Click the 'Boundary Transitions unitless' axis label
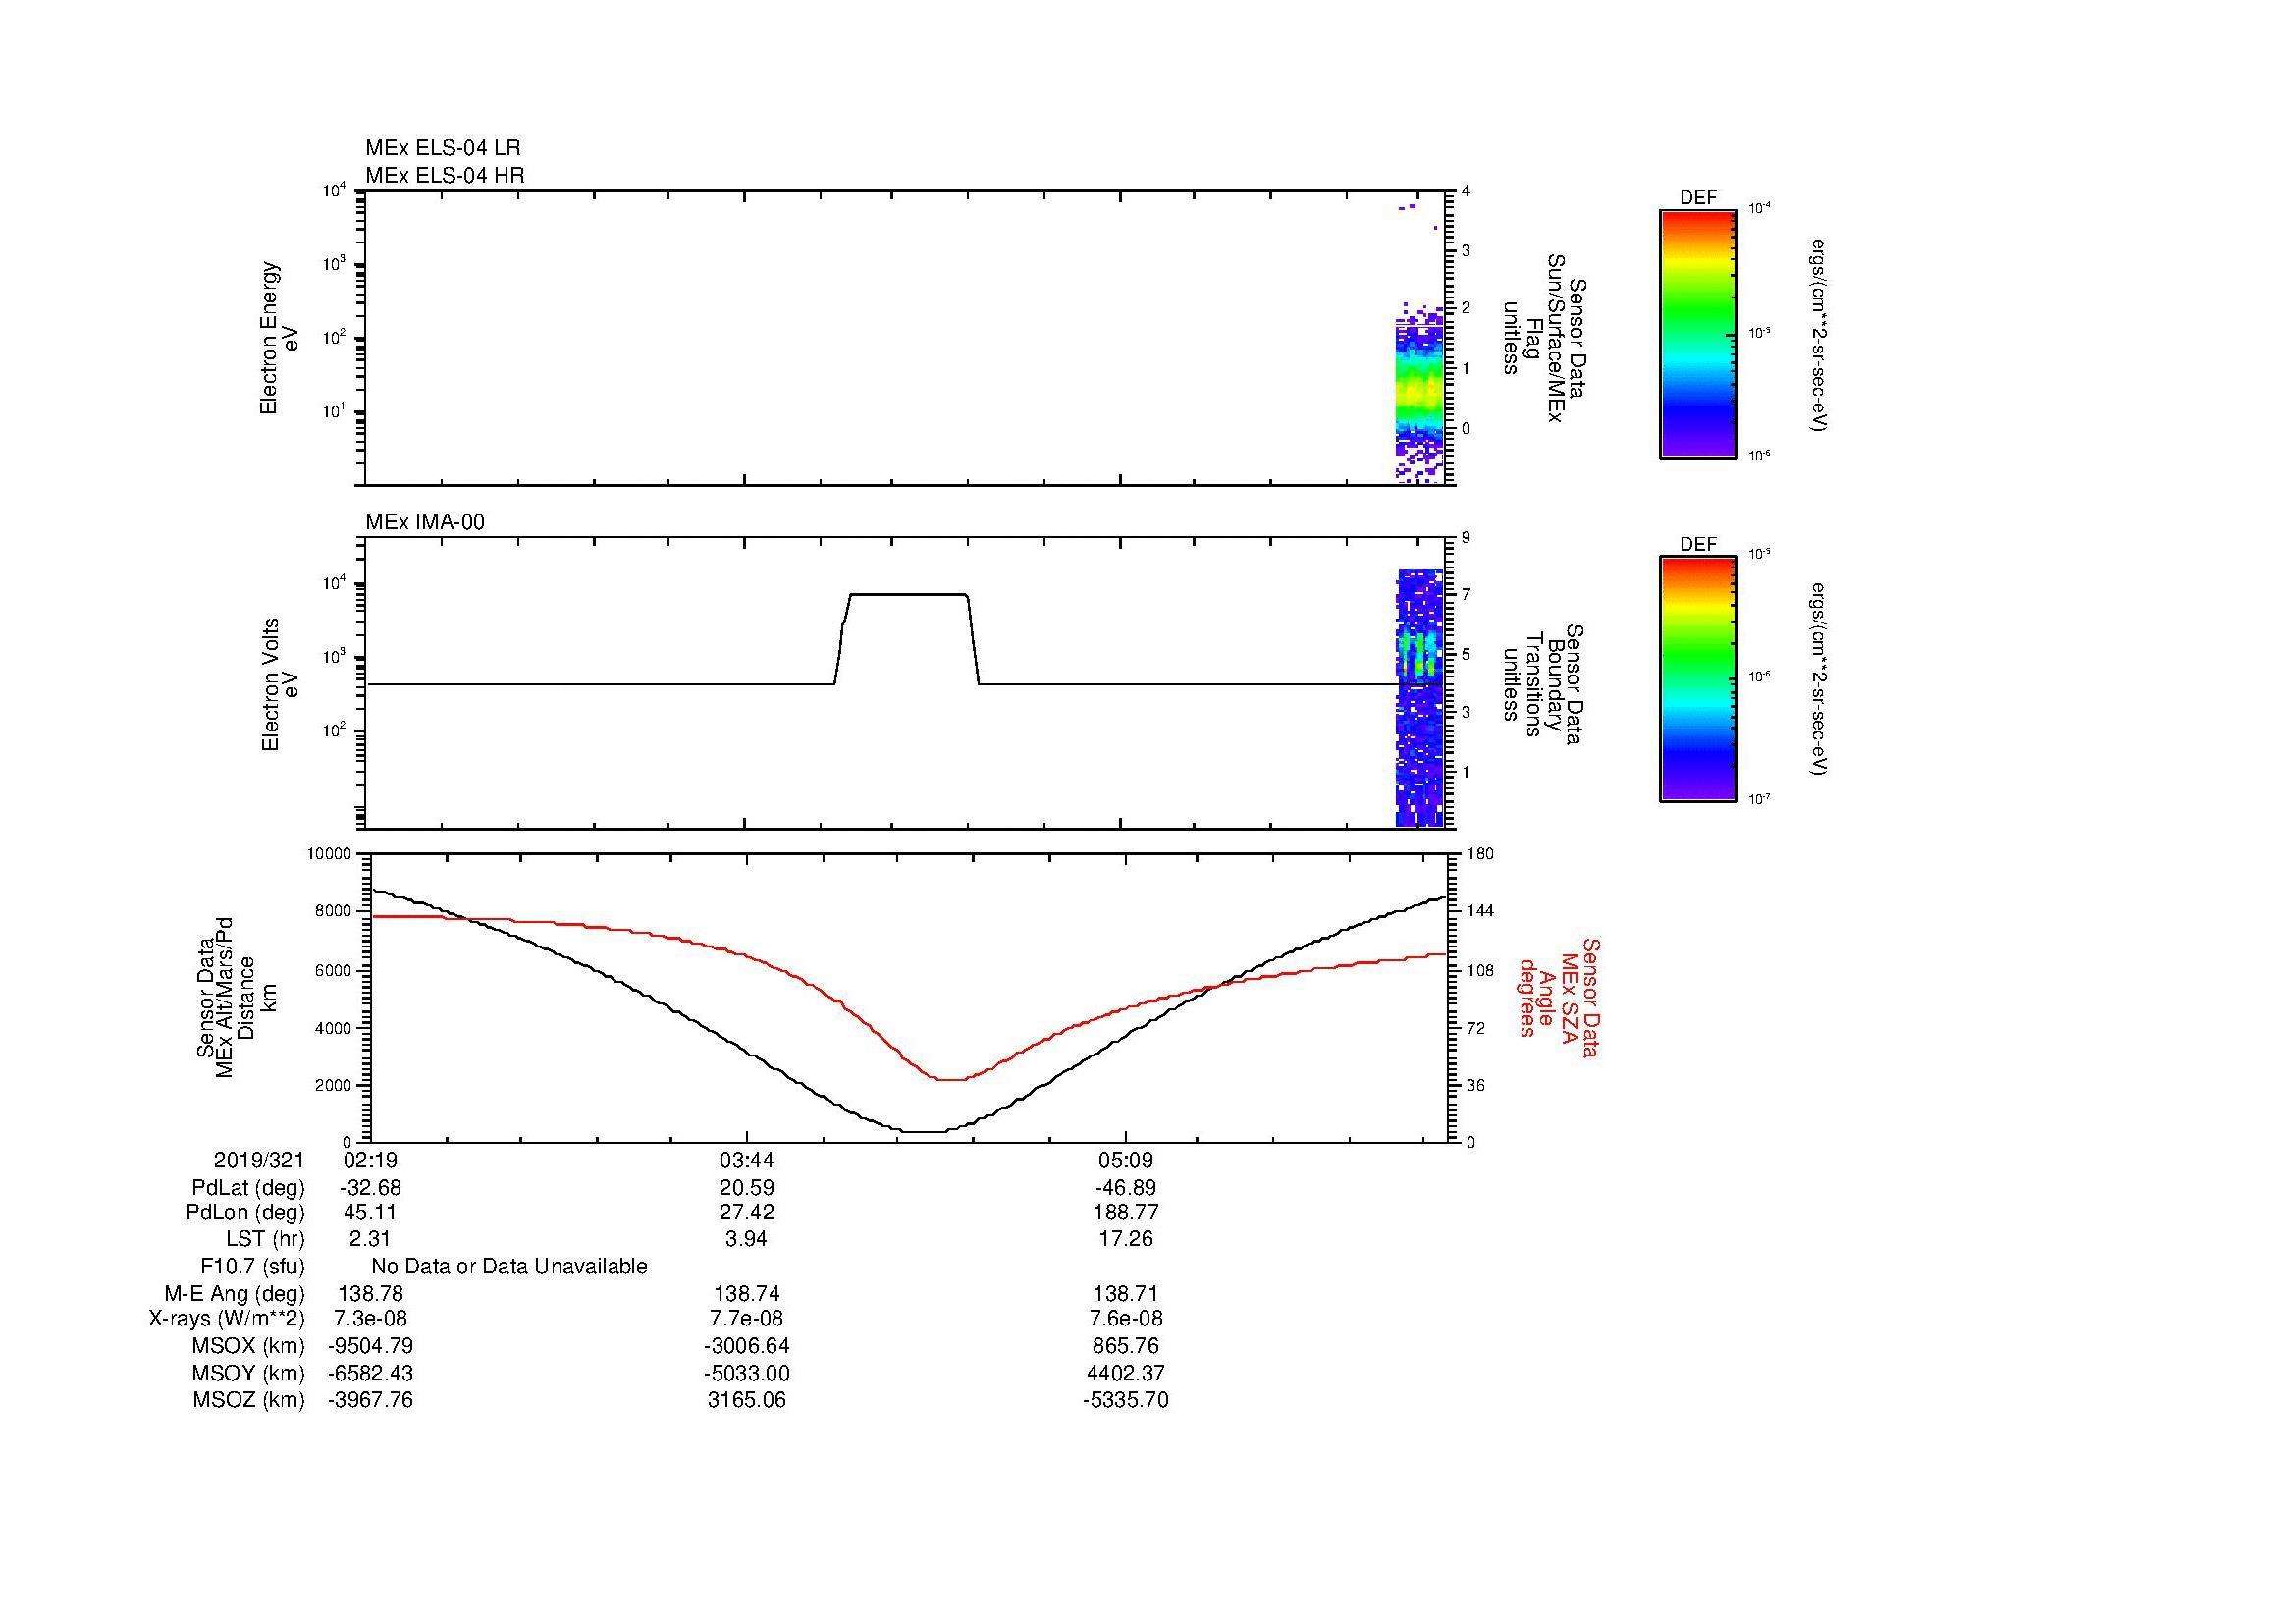The width and height of the screenshot is (2296, 1623). point(1543,685)
